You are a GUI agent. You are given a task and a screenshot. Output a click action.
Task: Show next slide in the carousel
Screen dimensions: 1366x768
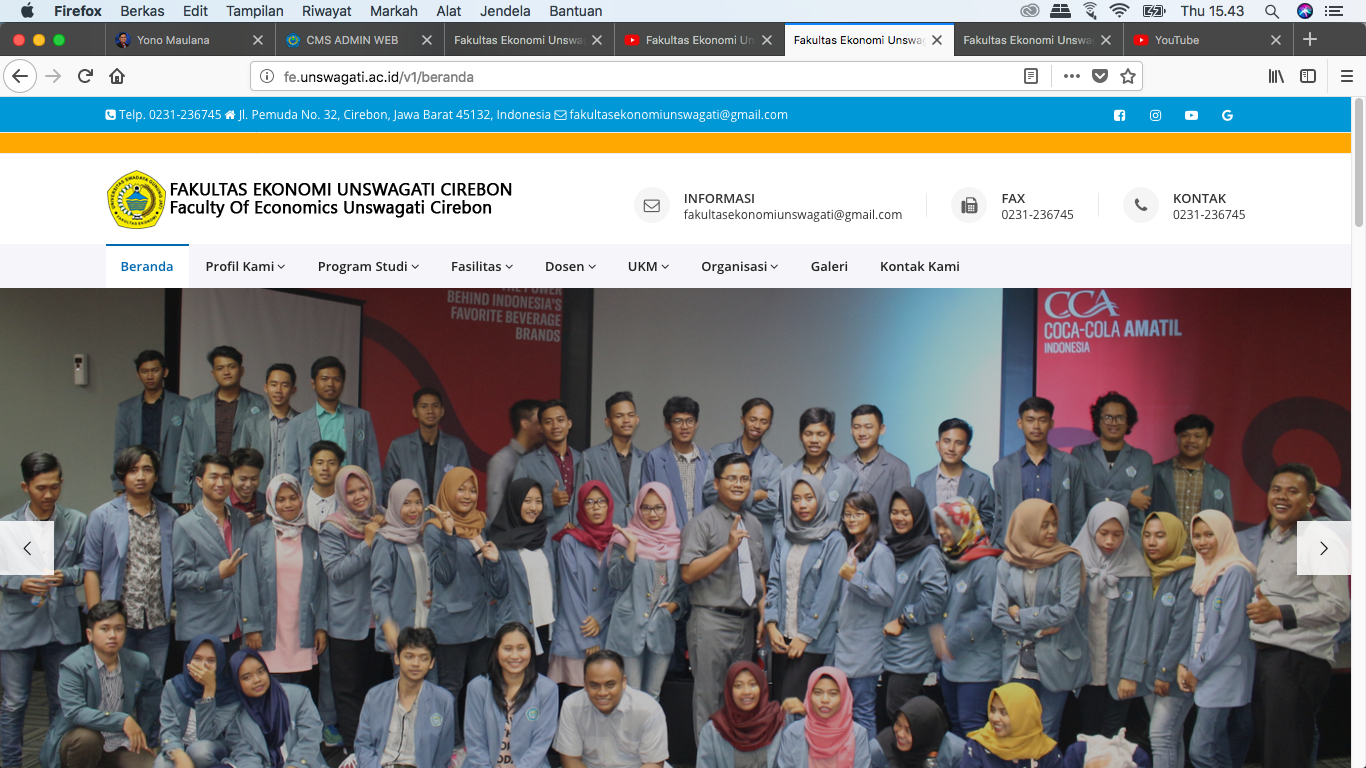1324,548
